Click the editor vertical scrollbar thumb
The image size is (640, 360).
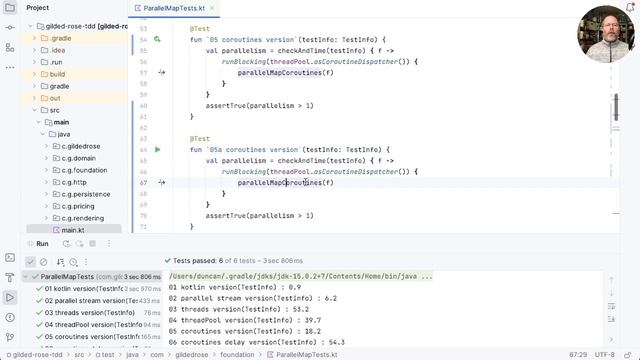click(x=616, y=107)
